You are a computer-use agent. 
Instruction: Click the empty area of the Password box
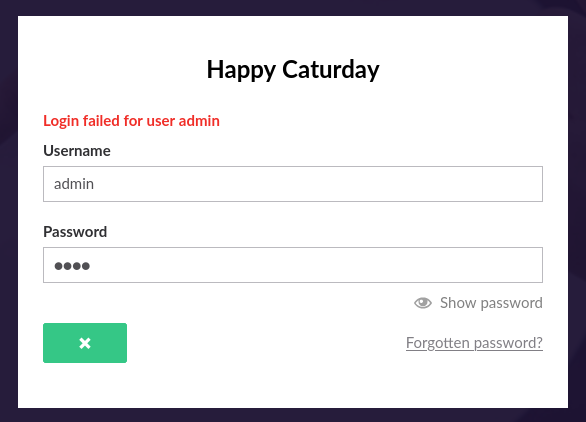pos(318,265)
